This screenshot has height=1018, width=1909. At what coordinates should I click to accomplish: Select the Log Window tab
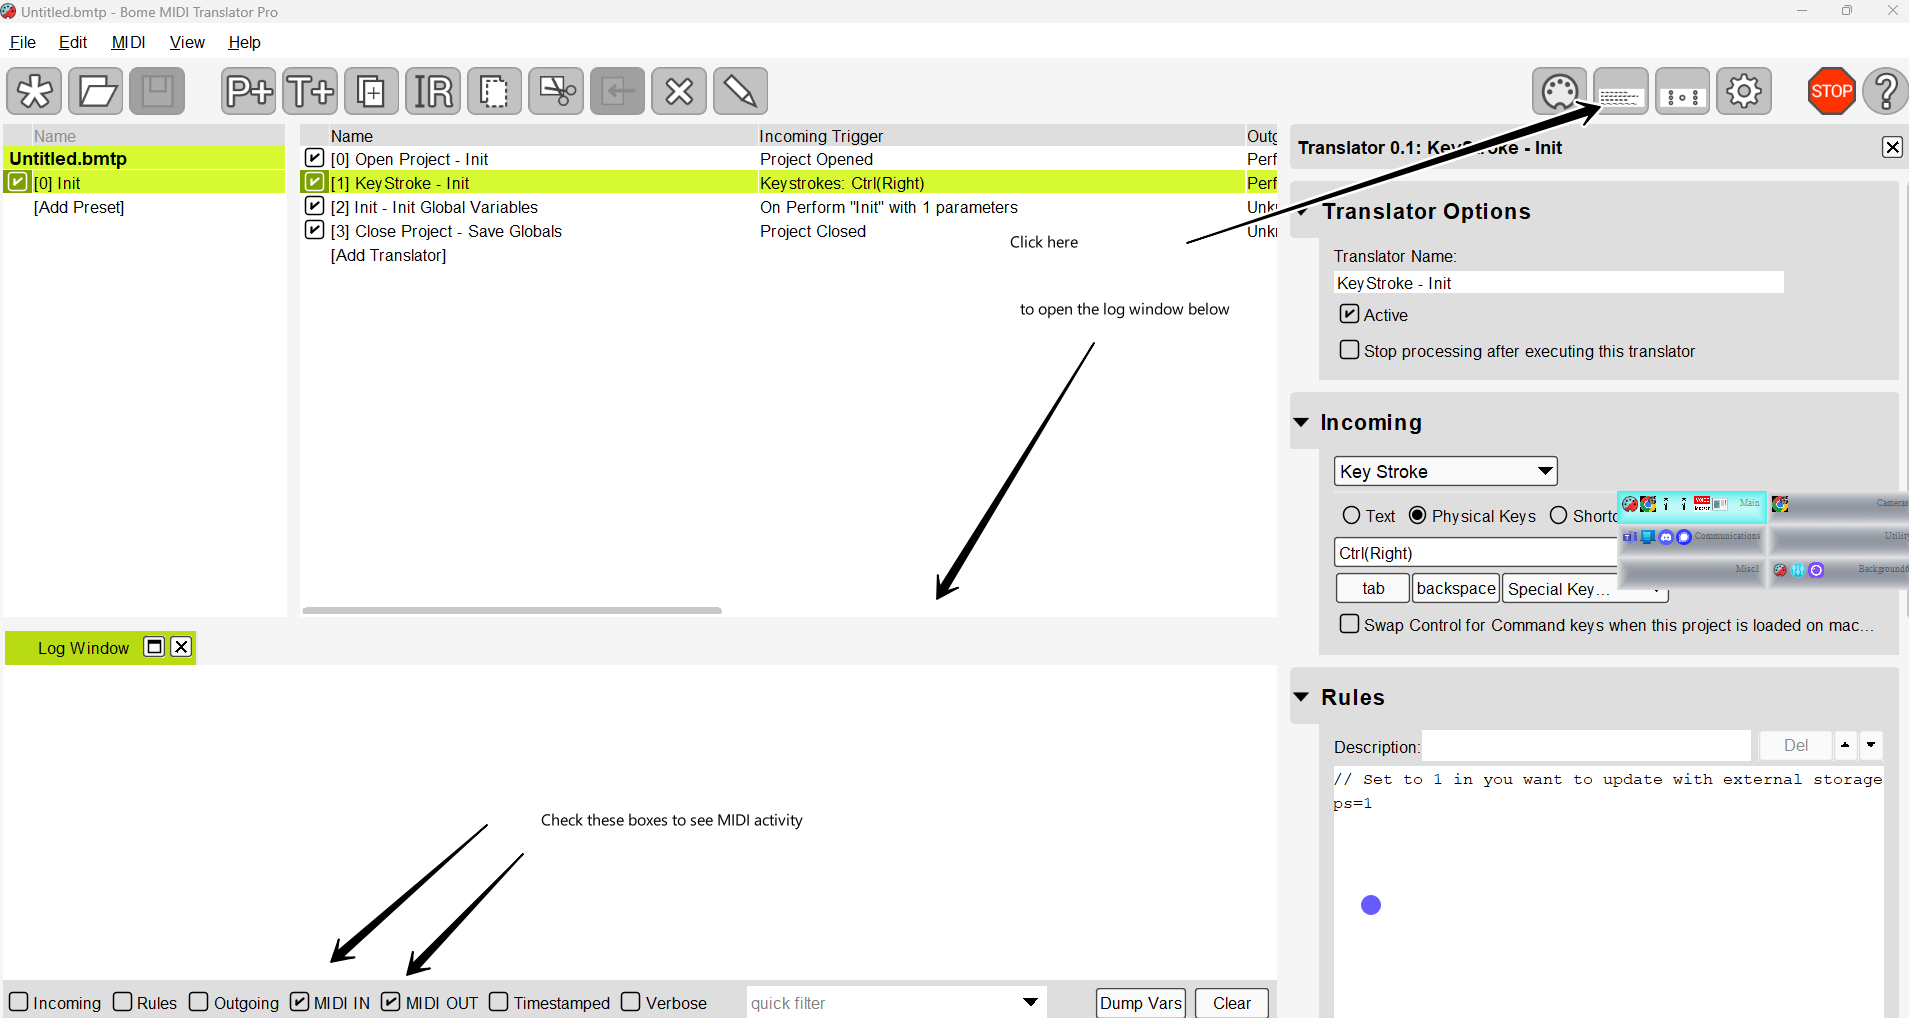pos(83,648)
